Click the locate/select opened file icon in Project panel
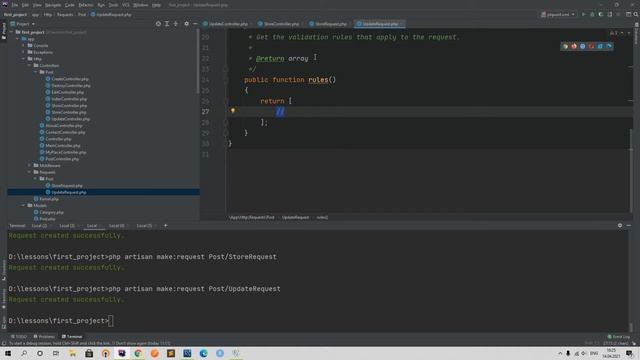640x360 pixels. (158, 24)
